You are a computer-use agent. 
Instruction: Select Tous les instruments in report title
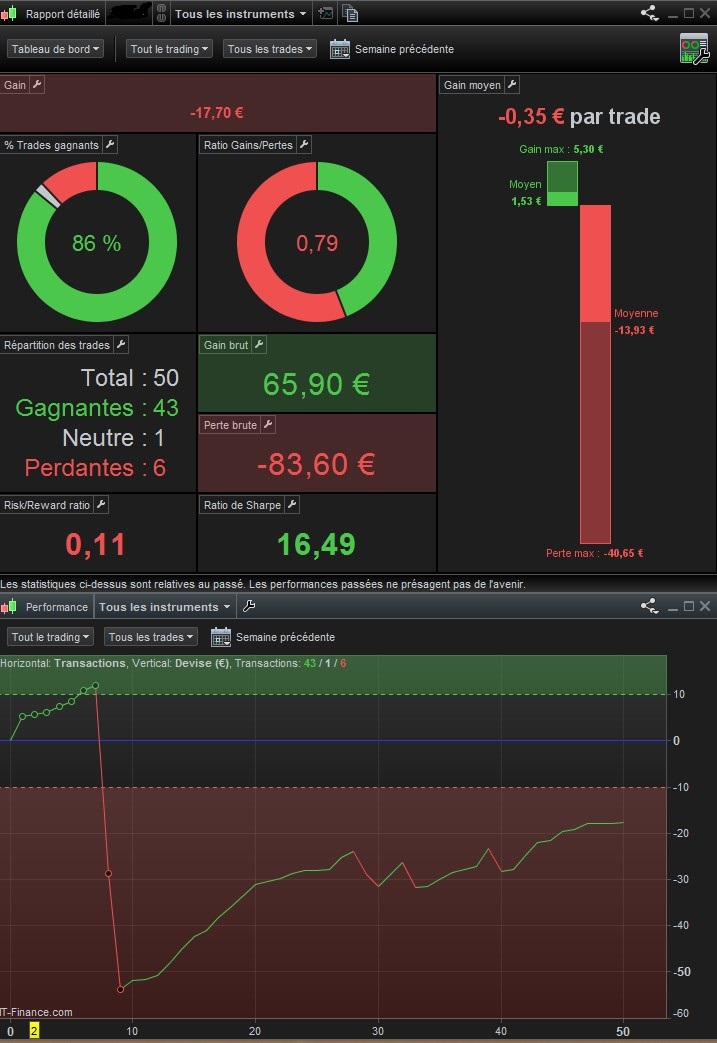[x=240, y=13]
